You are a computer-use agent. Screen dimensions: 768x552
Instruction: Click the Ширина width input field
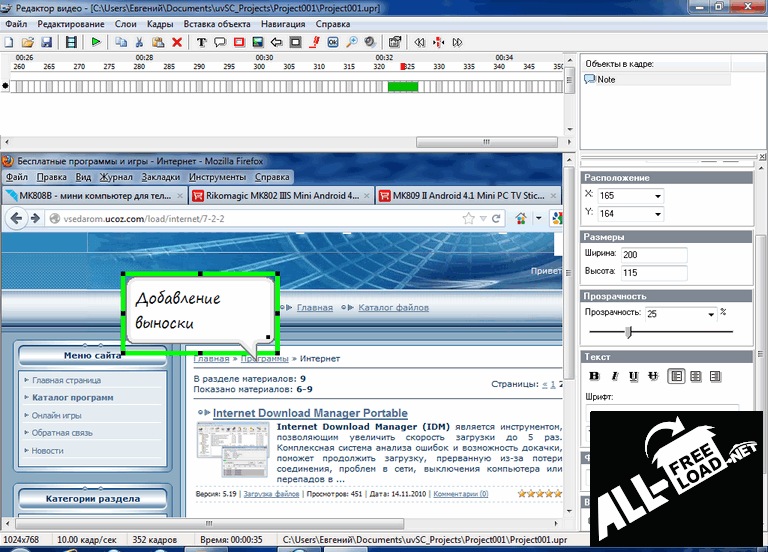point(653,255)
